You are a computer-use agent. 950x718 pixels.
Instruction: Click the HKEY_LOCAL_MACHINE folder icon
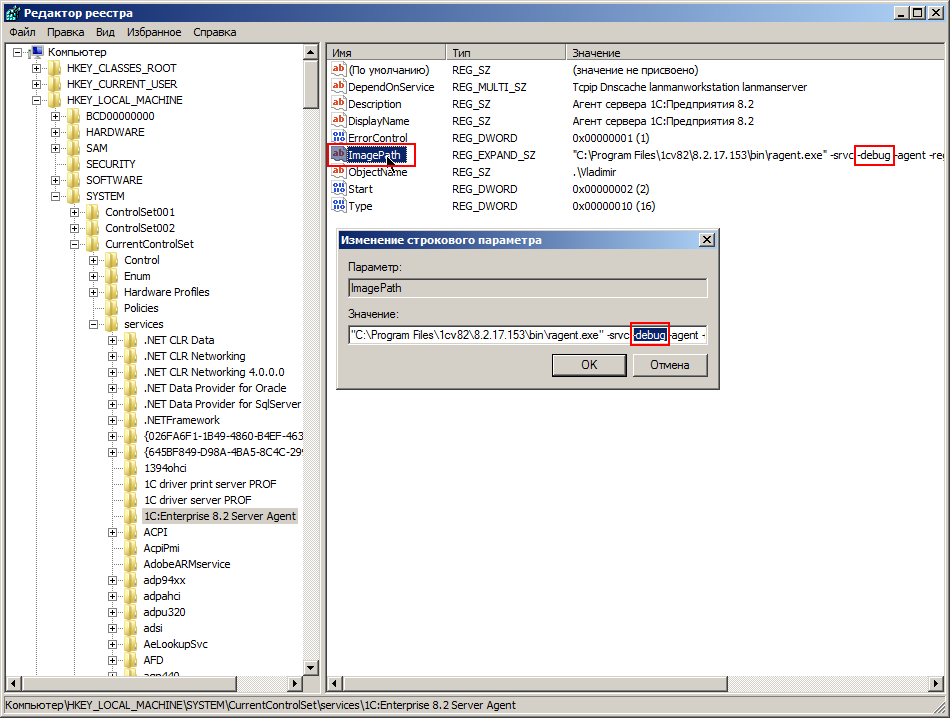point(55,100)
